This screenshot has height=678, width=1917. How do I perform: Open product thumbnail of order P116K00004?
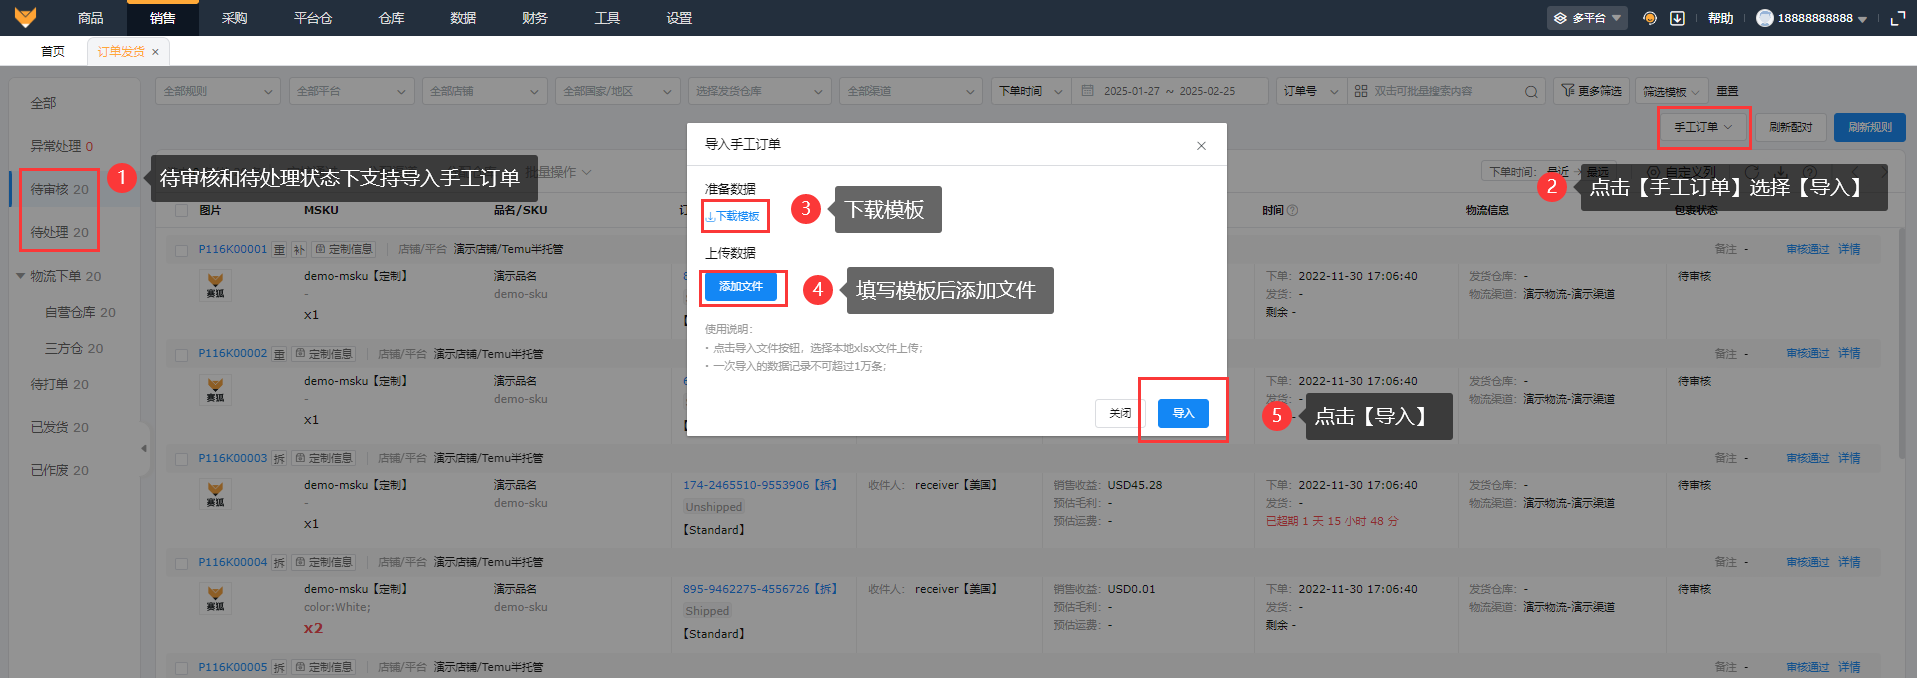point(215,598)
